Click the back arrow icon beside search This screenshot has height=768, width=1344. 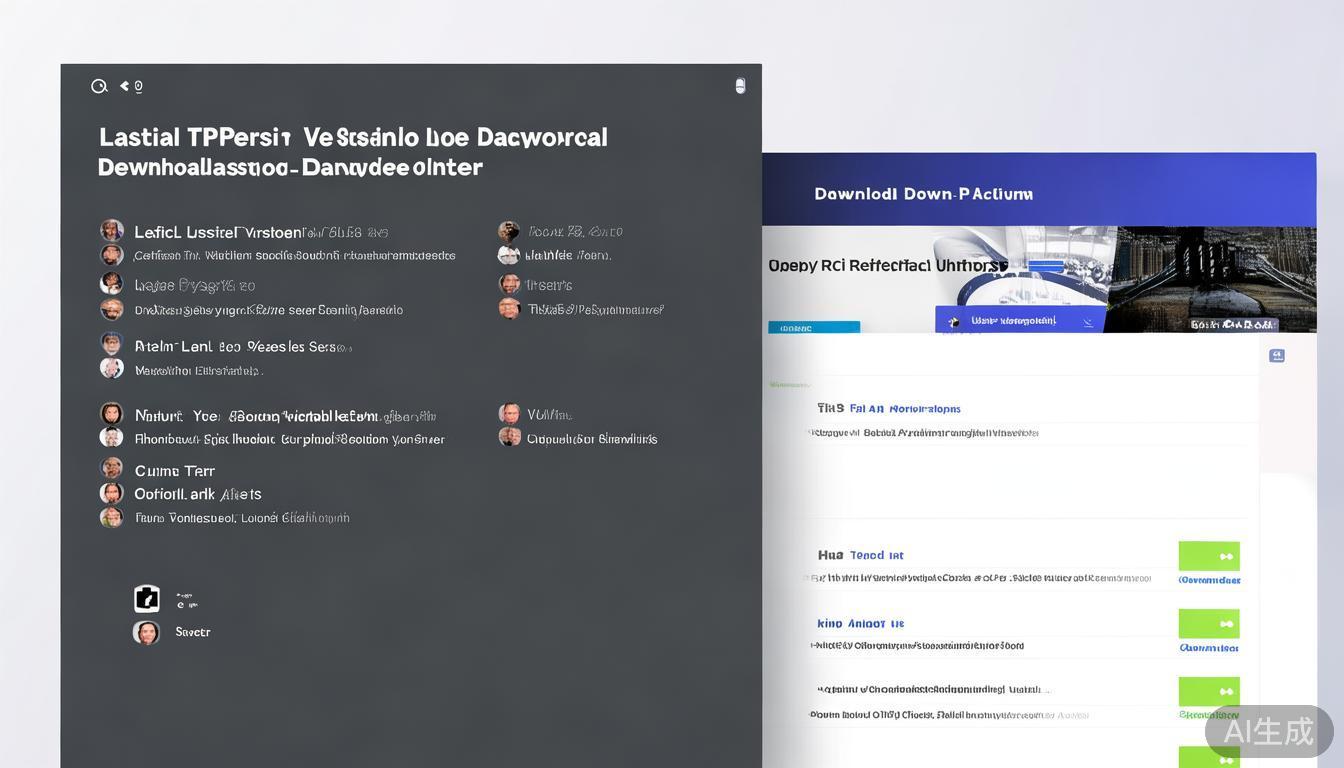(x=125, y=87)
